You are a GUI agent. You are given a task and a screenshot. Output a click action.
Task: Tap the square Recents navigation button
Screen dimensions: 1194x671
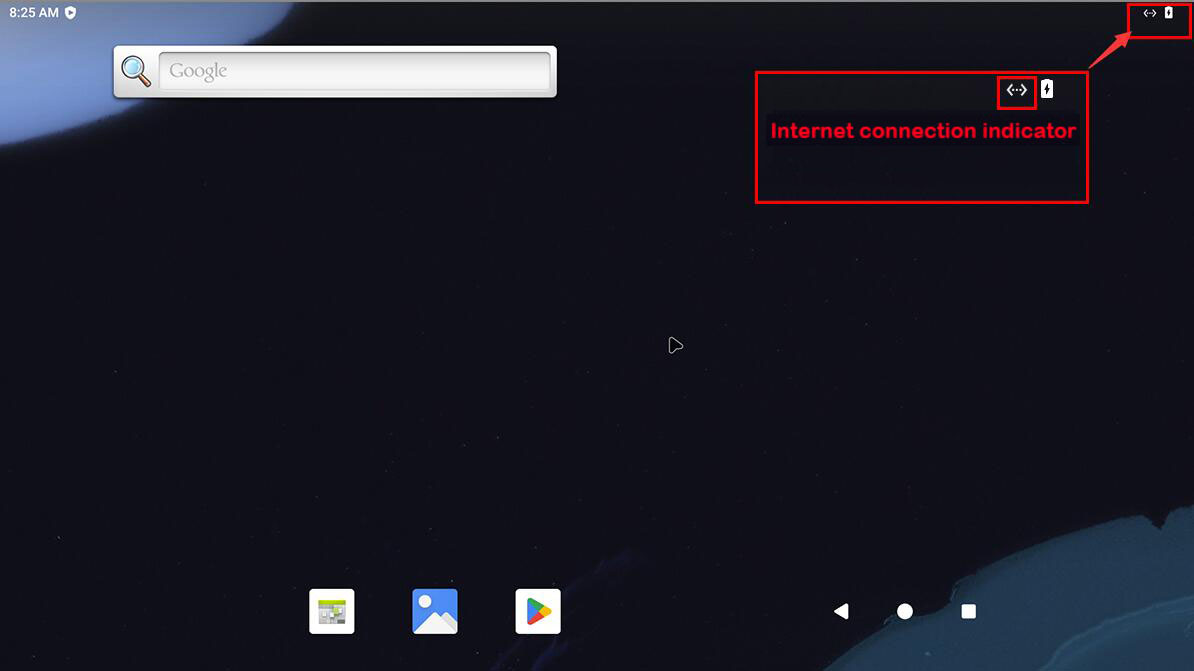click(x=969, y=611)
